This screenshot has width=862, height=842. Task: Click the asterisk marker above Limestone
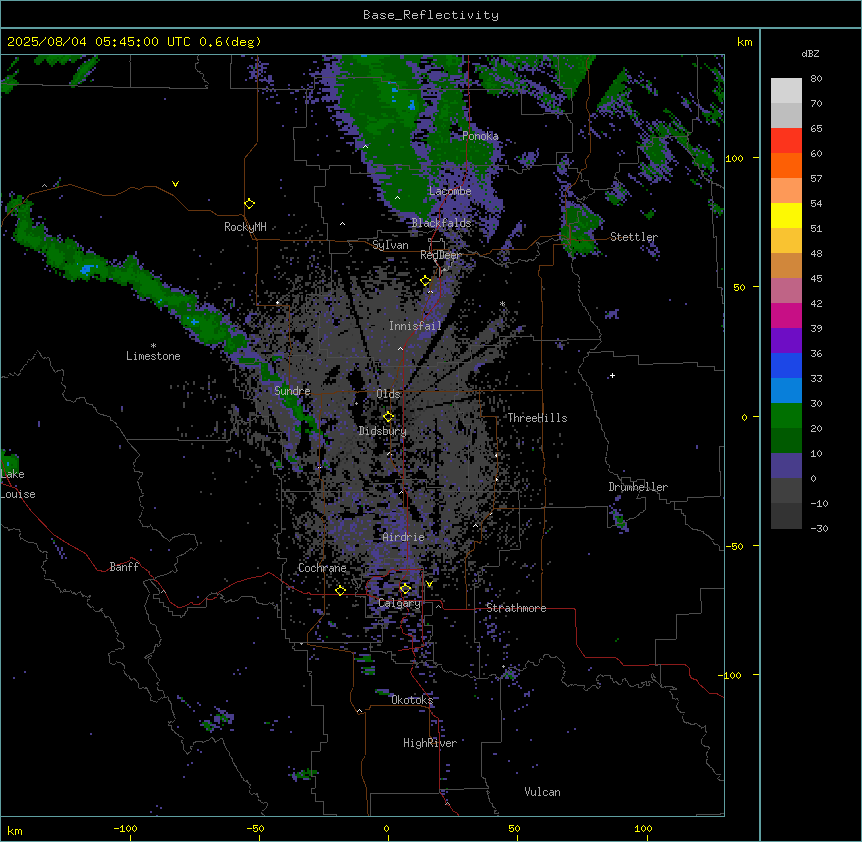[153, 346]
